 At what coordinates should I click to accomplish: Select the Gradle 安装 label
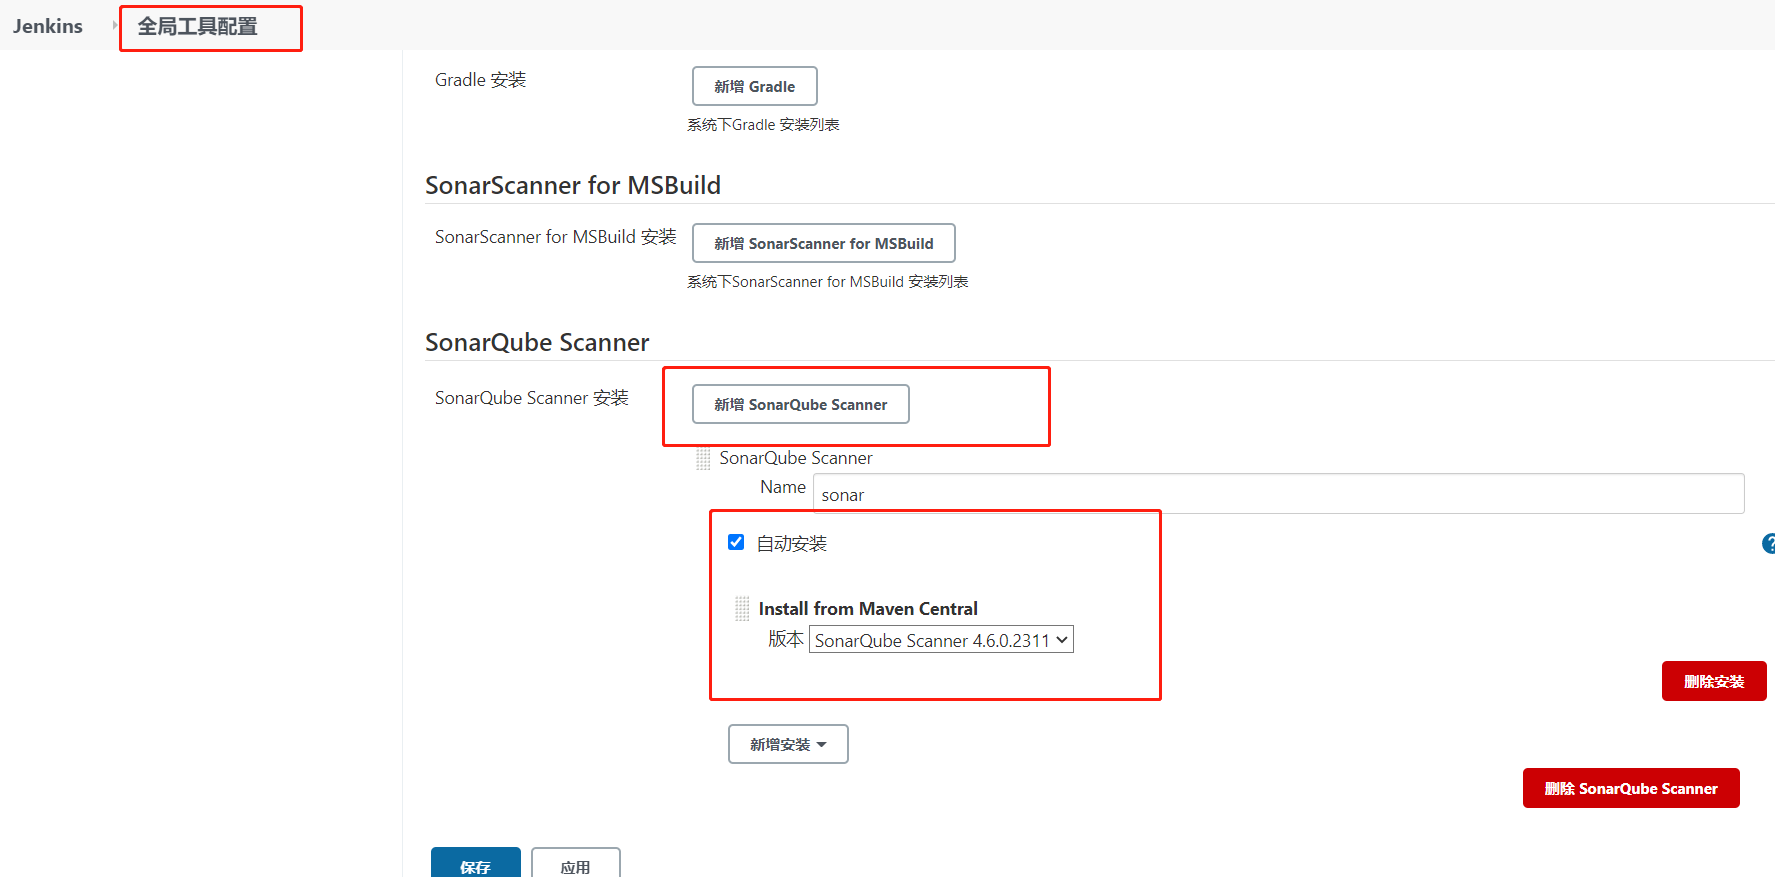(480, 80)
